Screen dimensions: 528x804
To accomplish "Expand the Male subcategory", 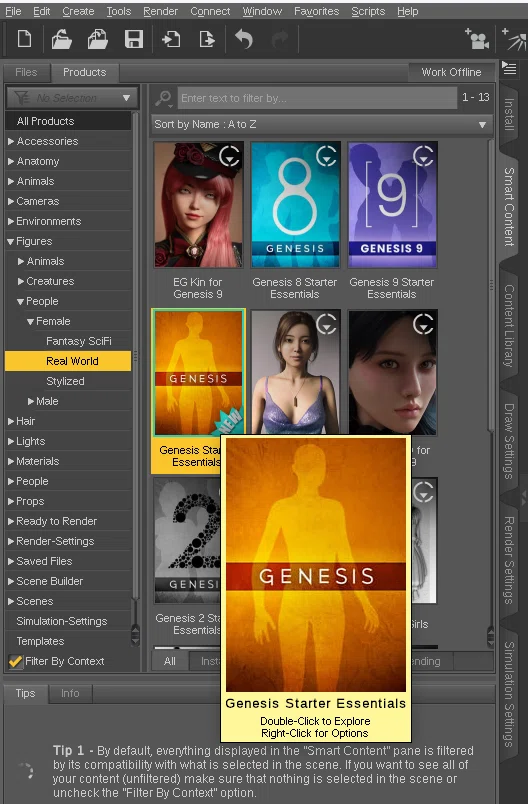I will pyautogui.click(x=31, y=401).
